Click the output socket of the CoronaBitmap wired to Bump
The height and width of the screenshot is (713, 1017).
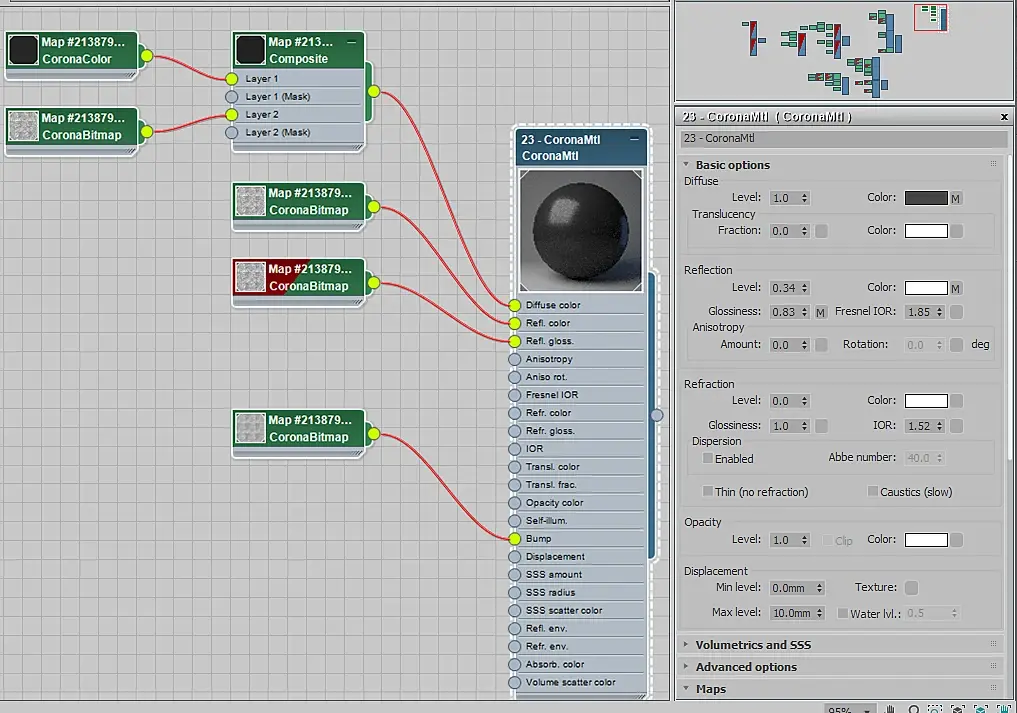[374, 434]
